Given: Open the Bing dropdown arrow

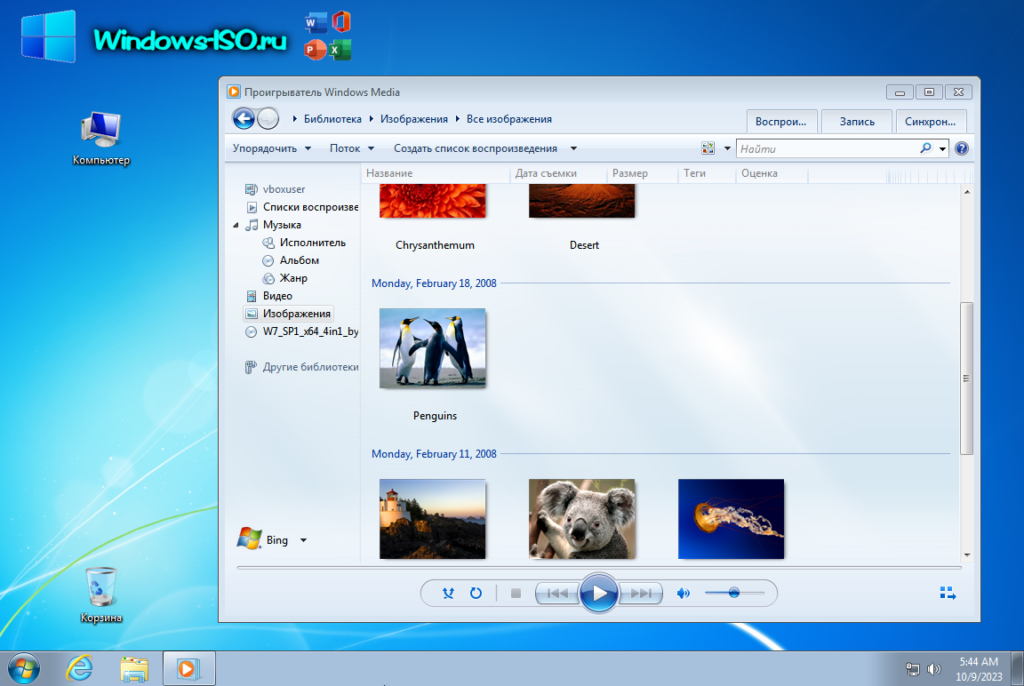Looking at the screenshot, I should coord(303,540).
